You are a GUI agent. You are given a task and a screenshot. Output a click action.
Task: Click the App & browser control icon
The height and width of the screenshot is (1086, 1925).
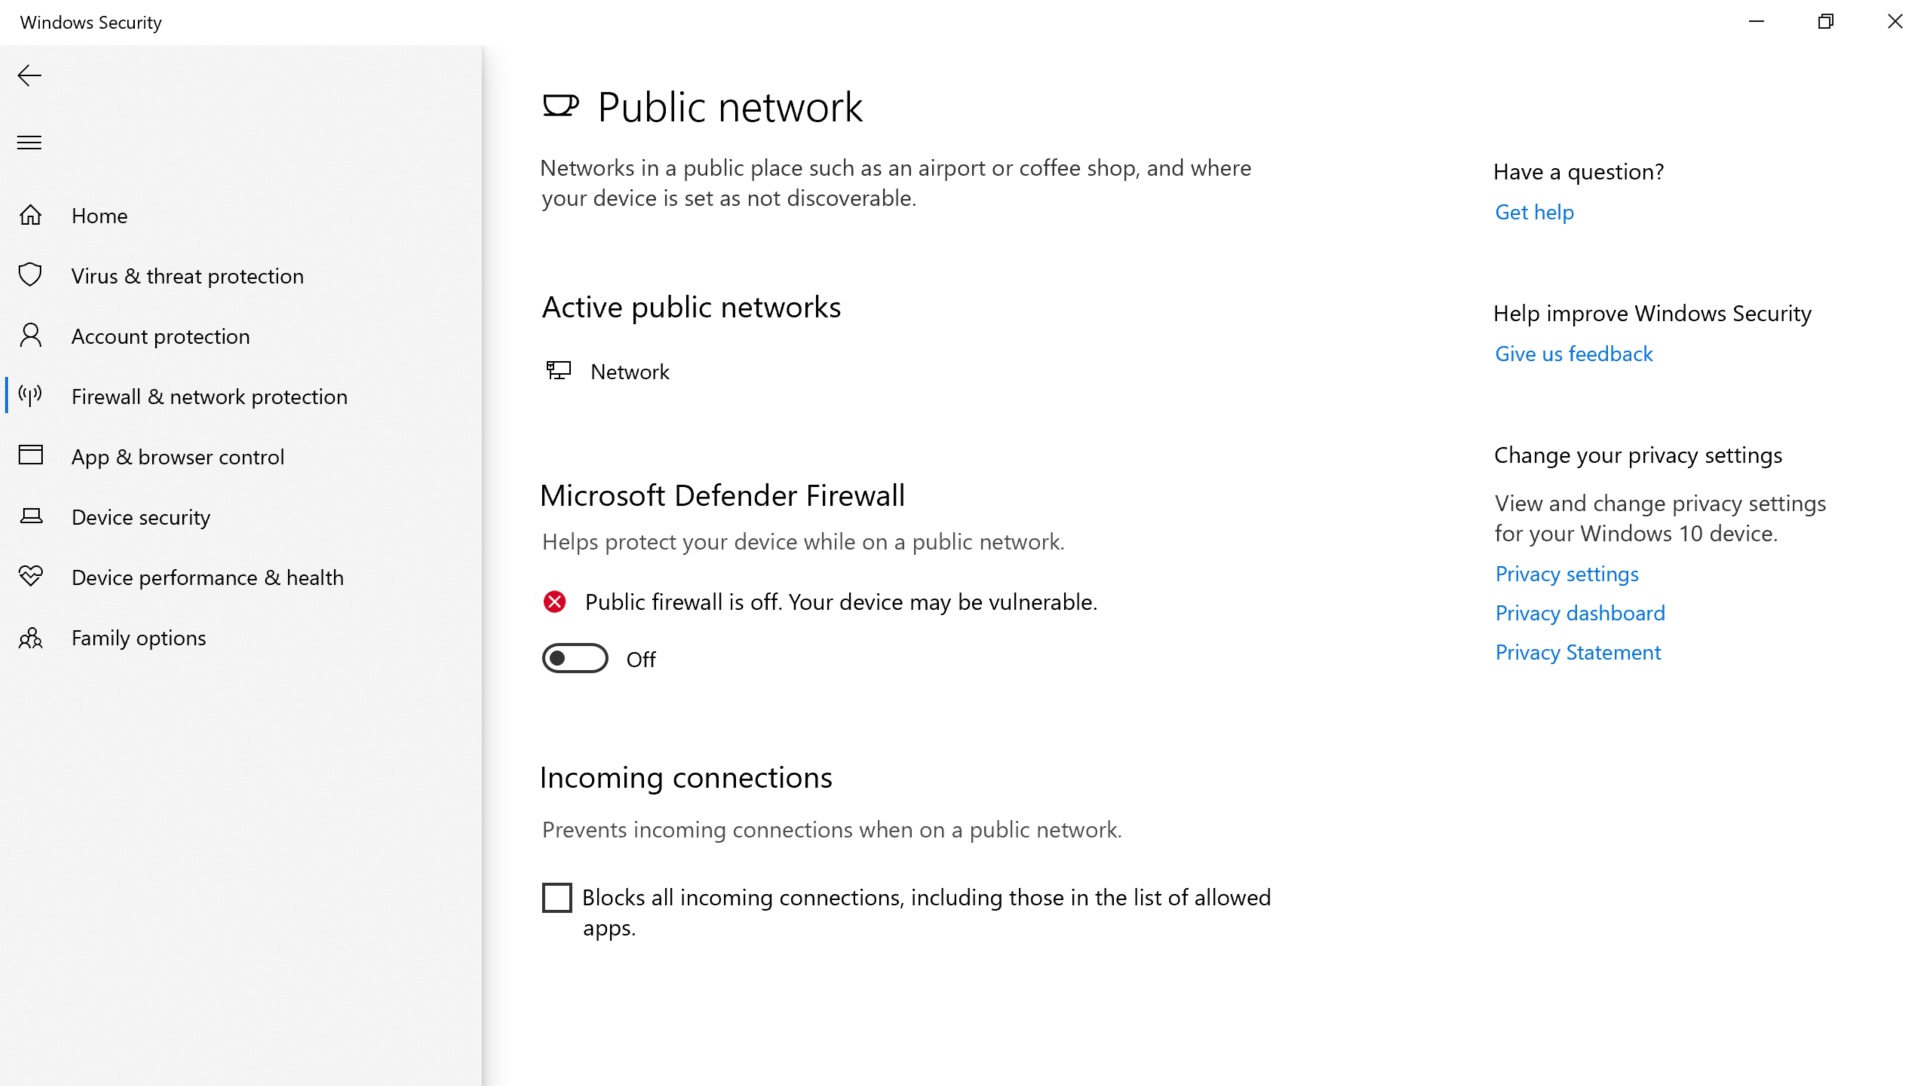click(30, 455)
